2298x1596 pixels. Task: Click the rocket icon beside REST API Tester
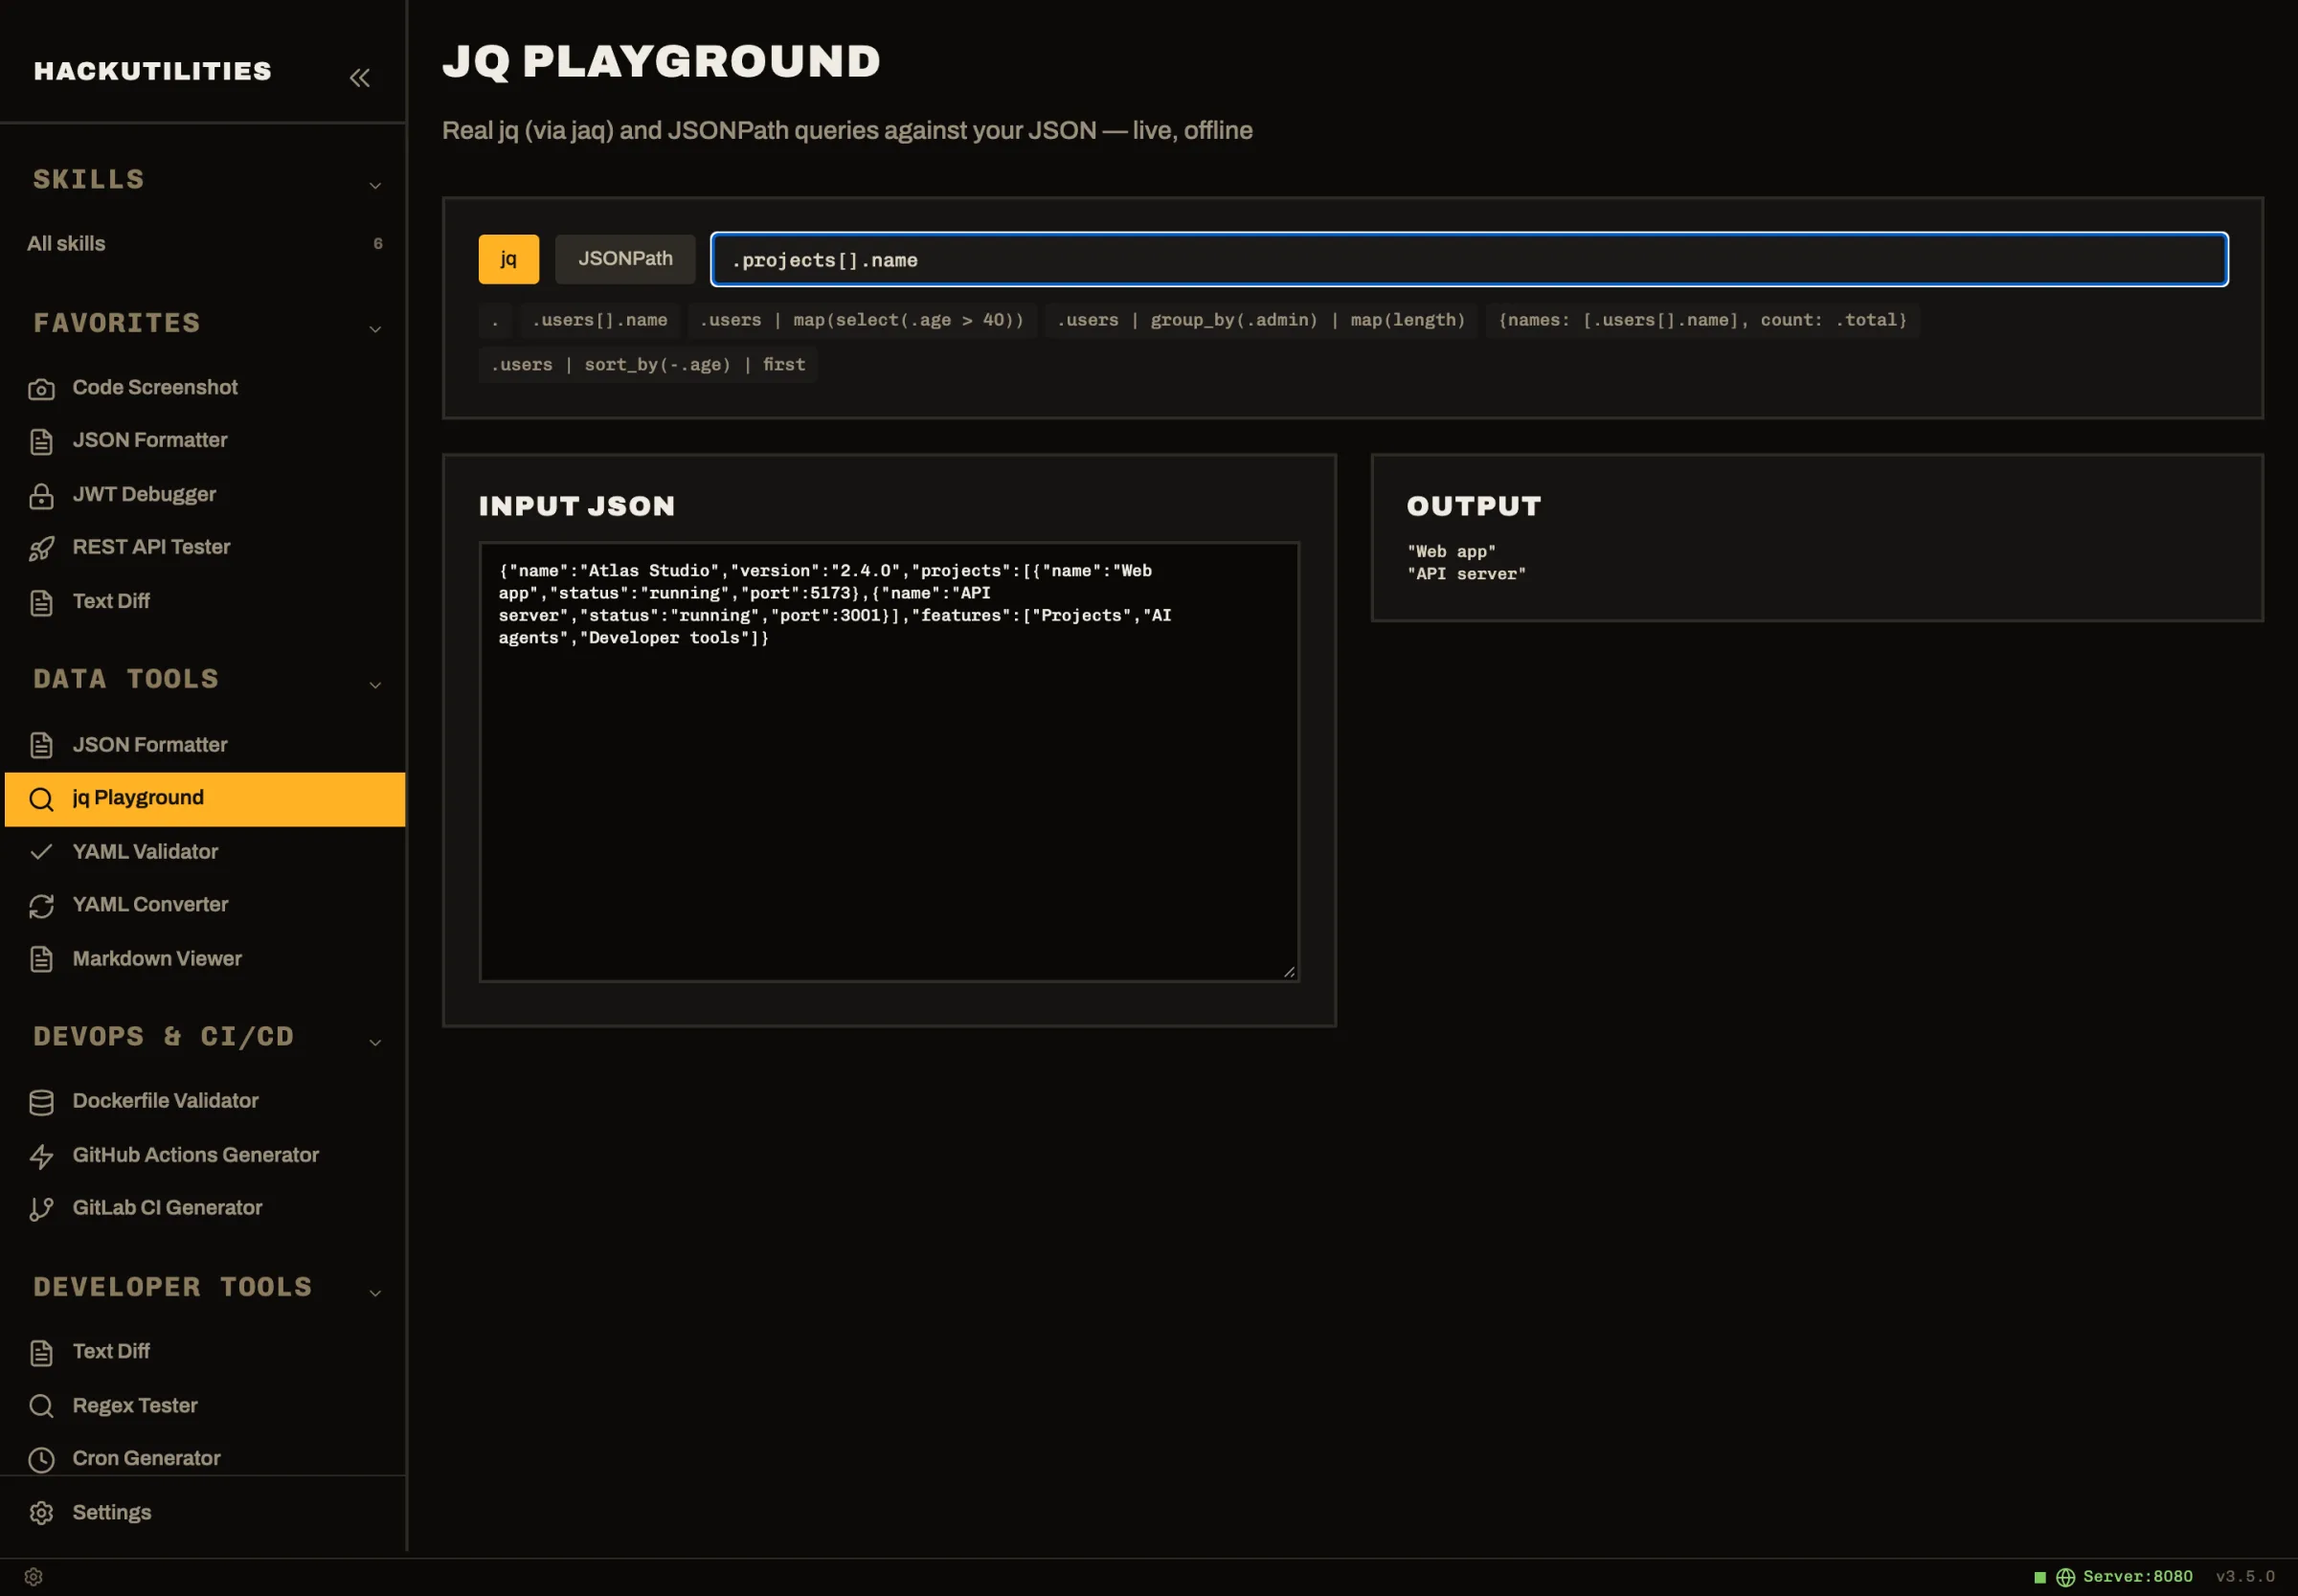(x=41, y=548)
